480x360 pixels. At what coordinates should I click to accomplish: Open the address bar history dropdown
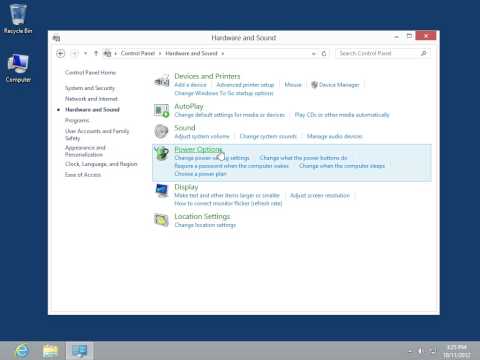pyautogui.click(x=313, y=53)
